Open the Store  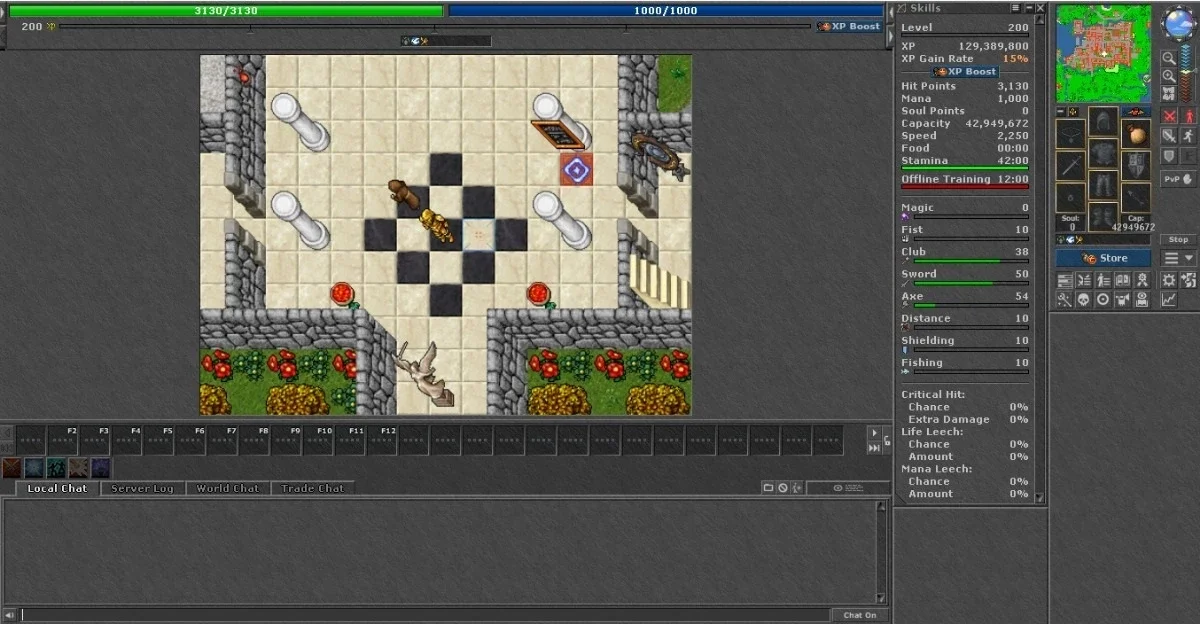pyautogui.click(x=1104, y=258)
